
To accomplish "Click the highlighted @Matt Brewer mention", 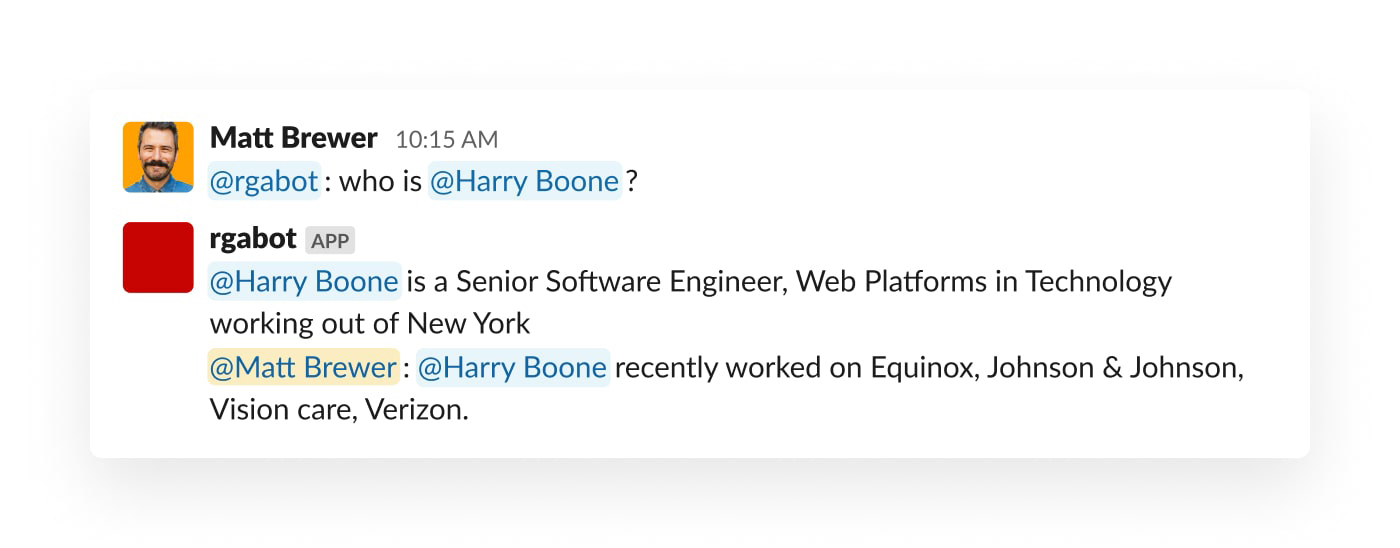I will tap(304, 368).
